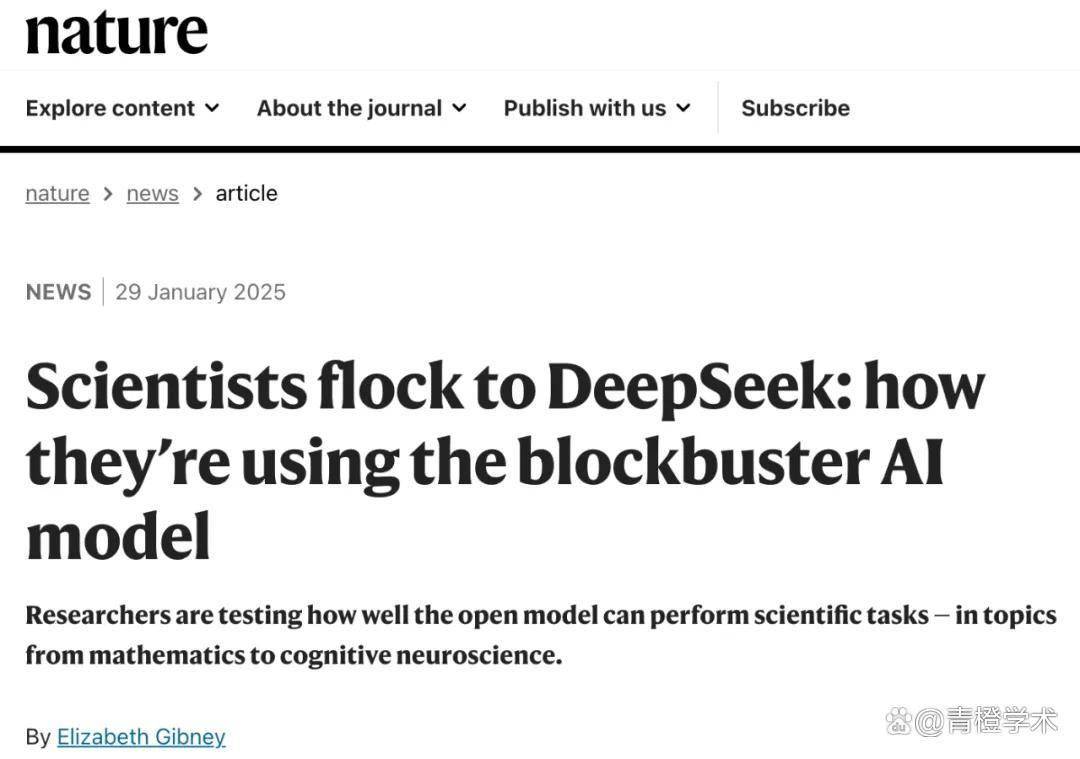Image resolution: width=1080 pixels, height=759 pixels.
Task: Click the Explore content chevron arrow
Action: (212, 107)
